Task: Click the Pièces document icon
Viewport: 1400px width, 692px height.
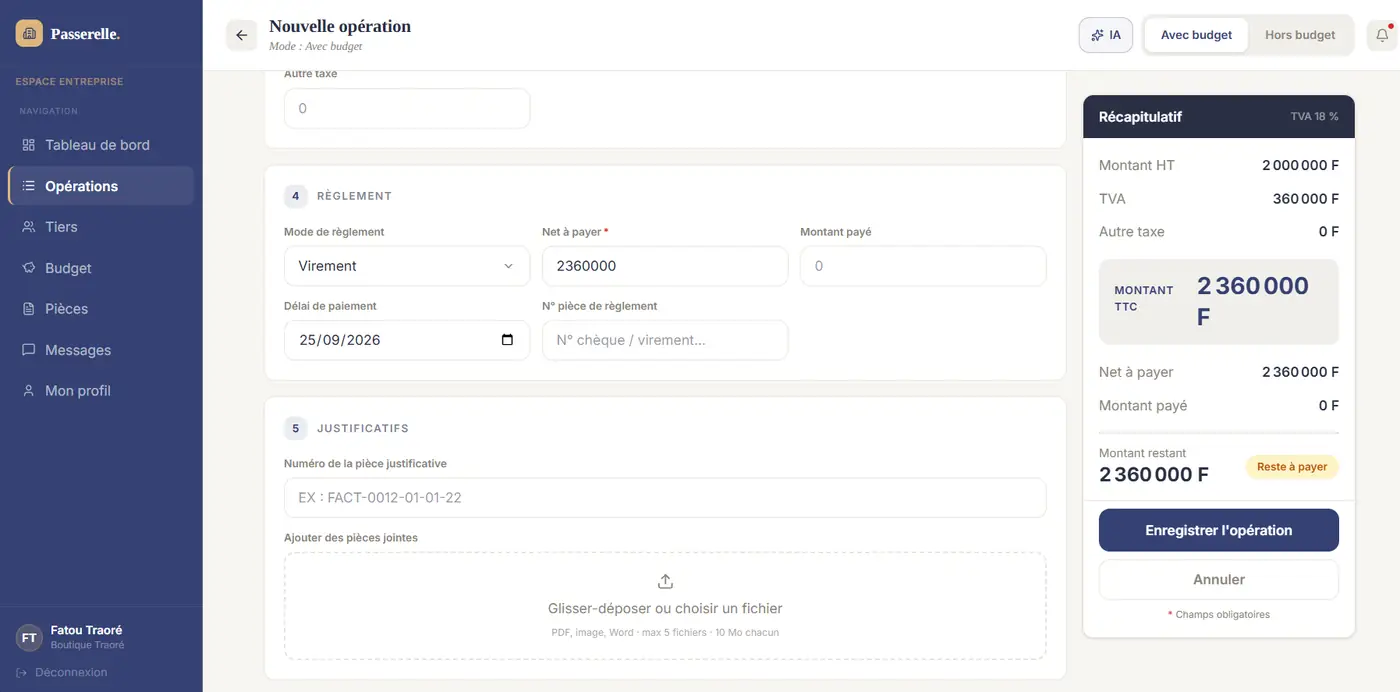Action: [x=28, y=309]
